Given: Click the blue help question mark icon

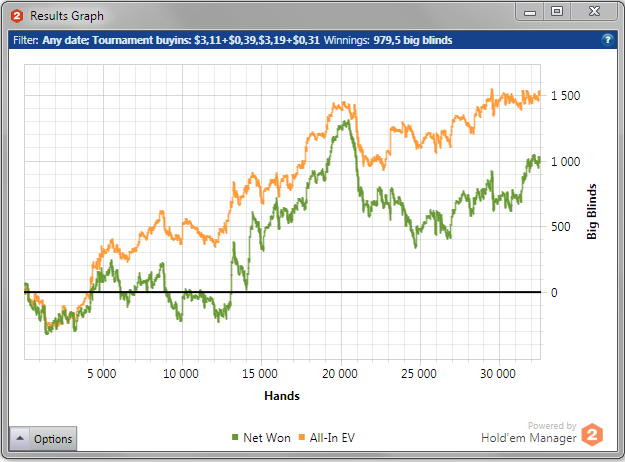Looking at the screenshot, I should coord(607,40).
